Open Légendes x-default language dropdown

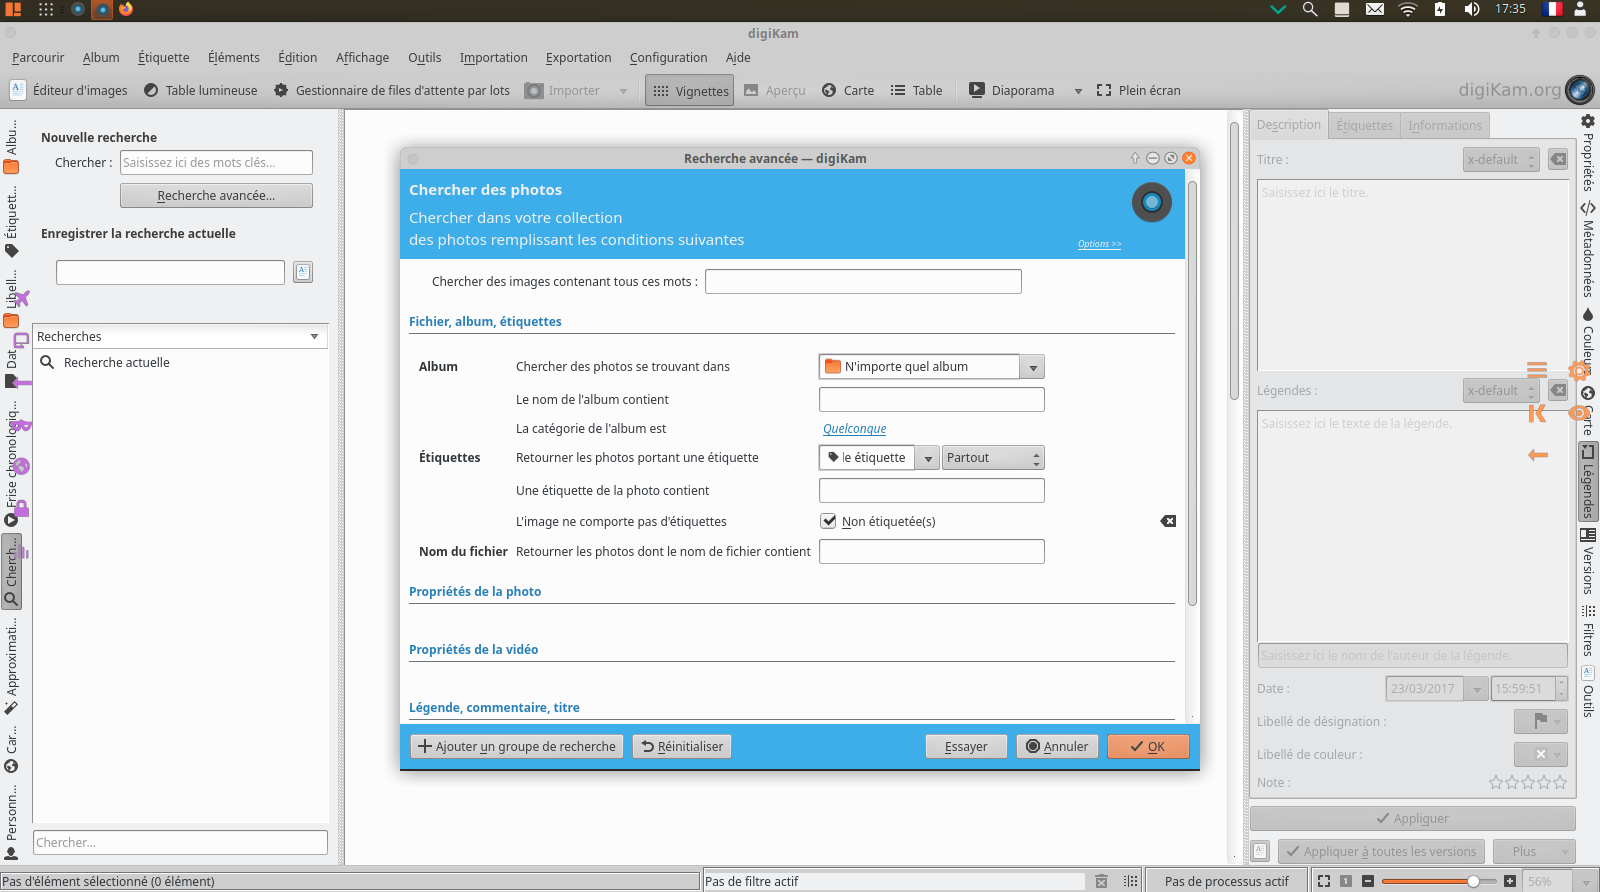pyautogui.click(x=1501, y=390)
